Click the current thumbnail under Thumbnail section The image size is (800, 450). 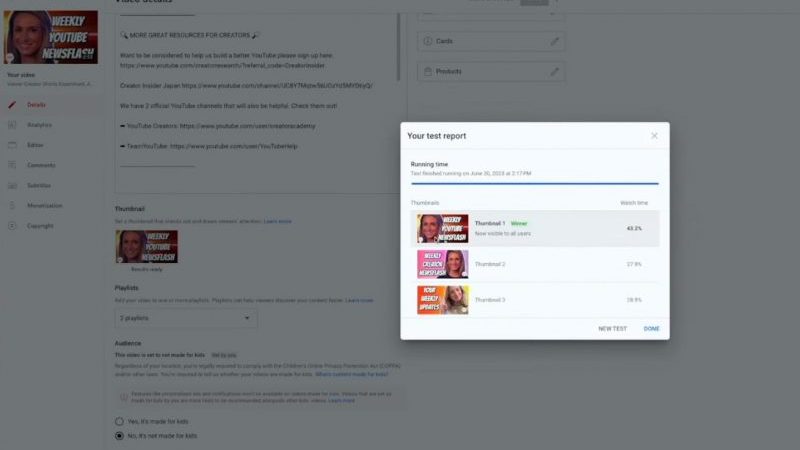tap(147, 246)
